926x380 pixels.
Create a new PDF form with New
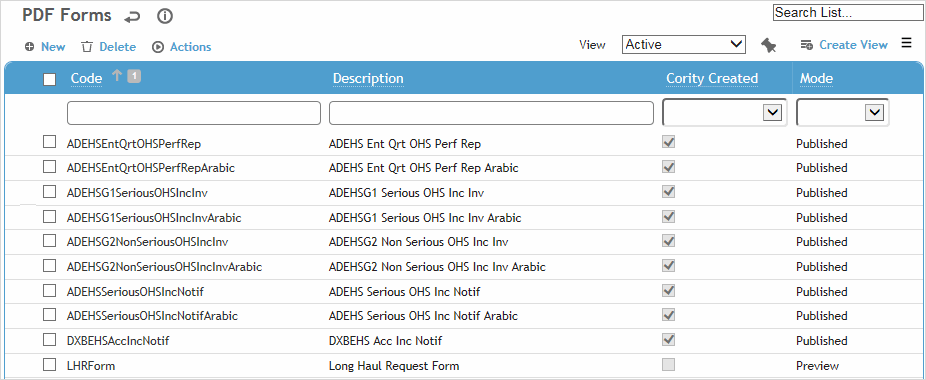45,47
